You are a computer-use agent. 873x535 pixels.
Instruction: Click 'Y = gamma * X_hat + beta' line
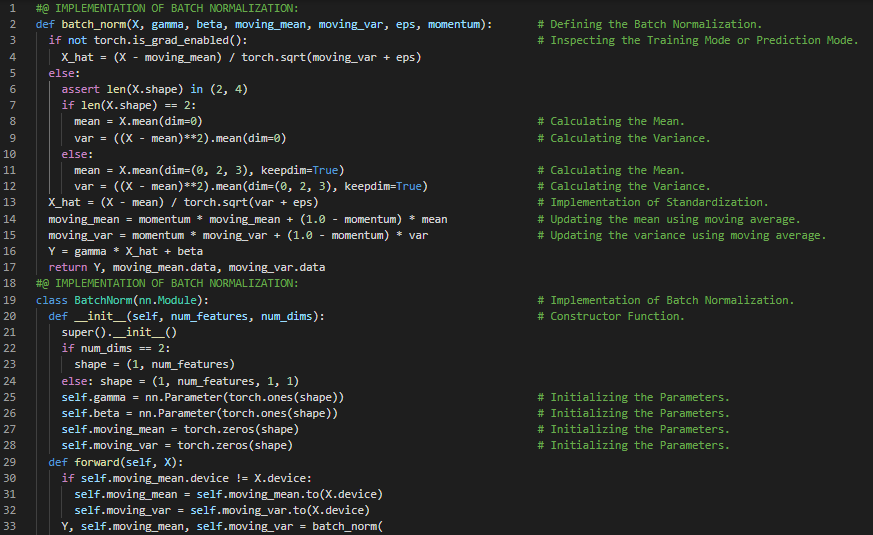125,251
